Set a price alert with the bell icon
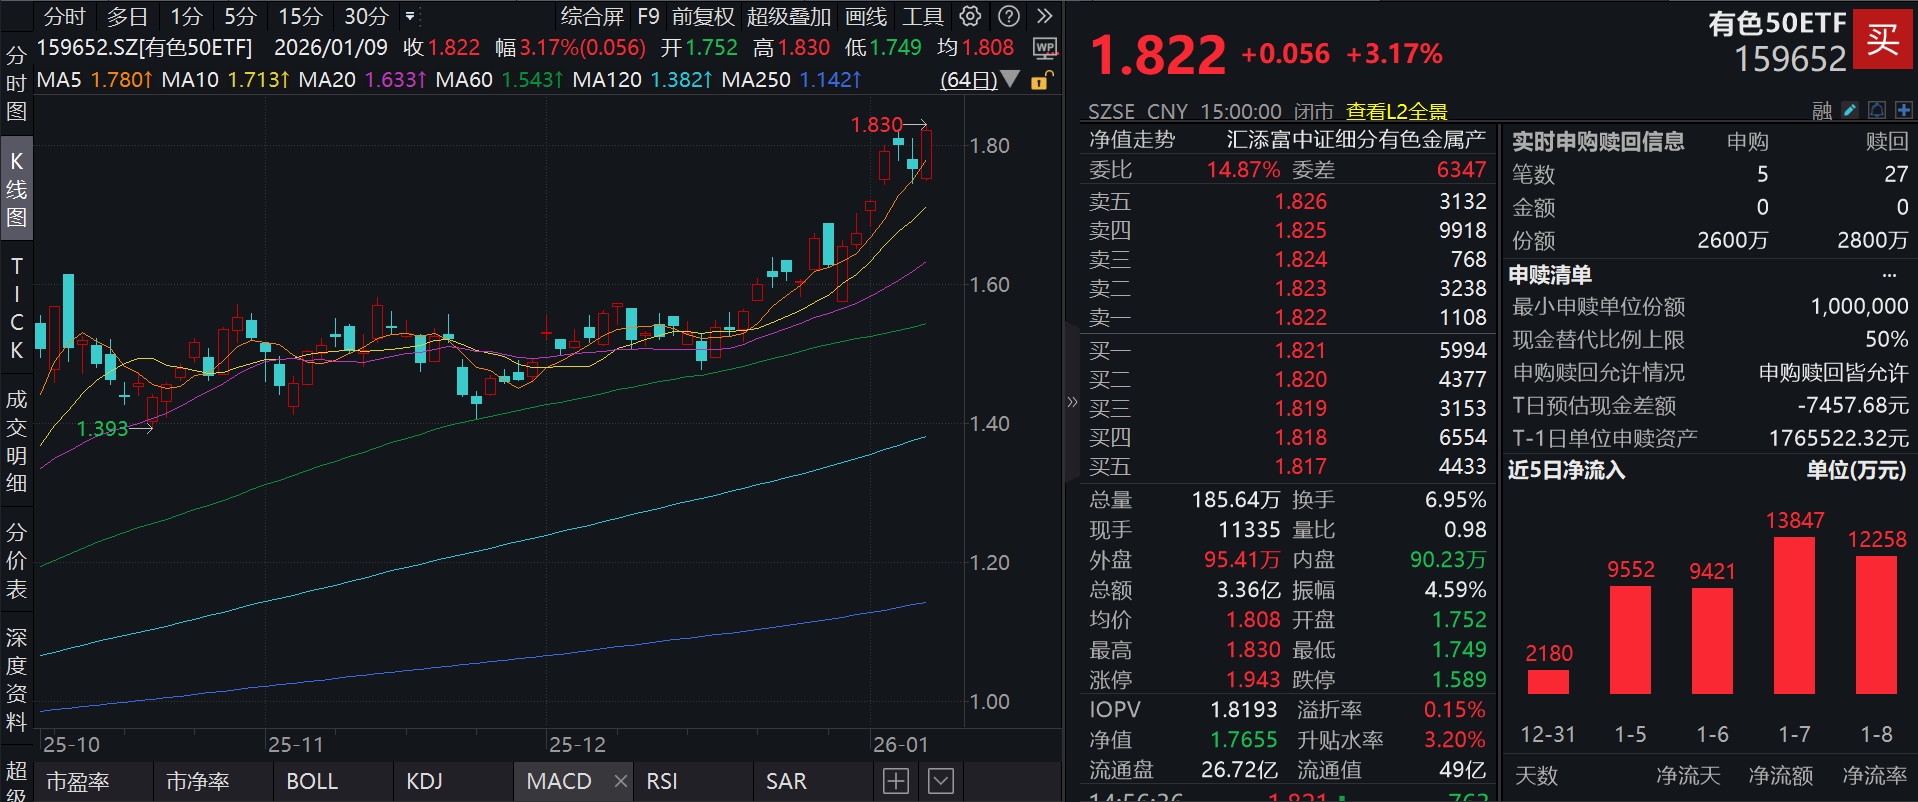 tap(1877, 110)
